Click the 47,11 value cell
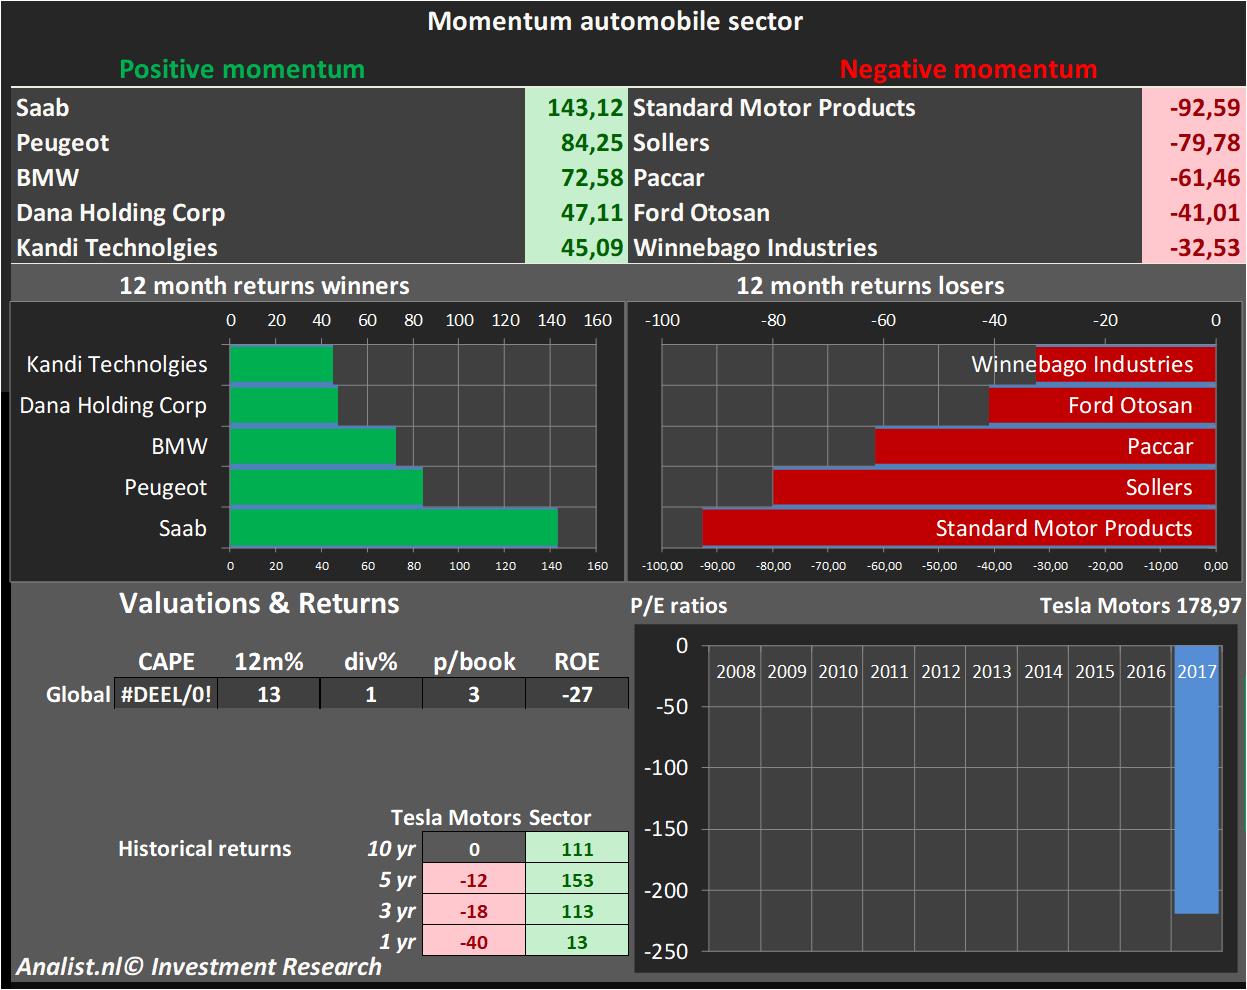The image size is (1247, 990). click(575, 213)
